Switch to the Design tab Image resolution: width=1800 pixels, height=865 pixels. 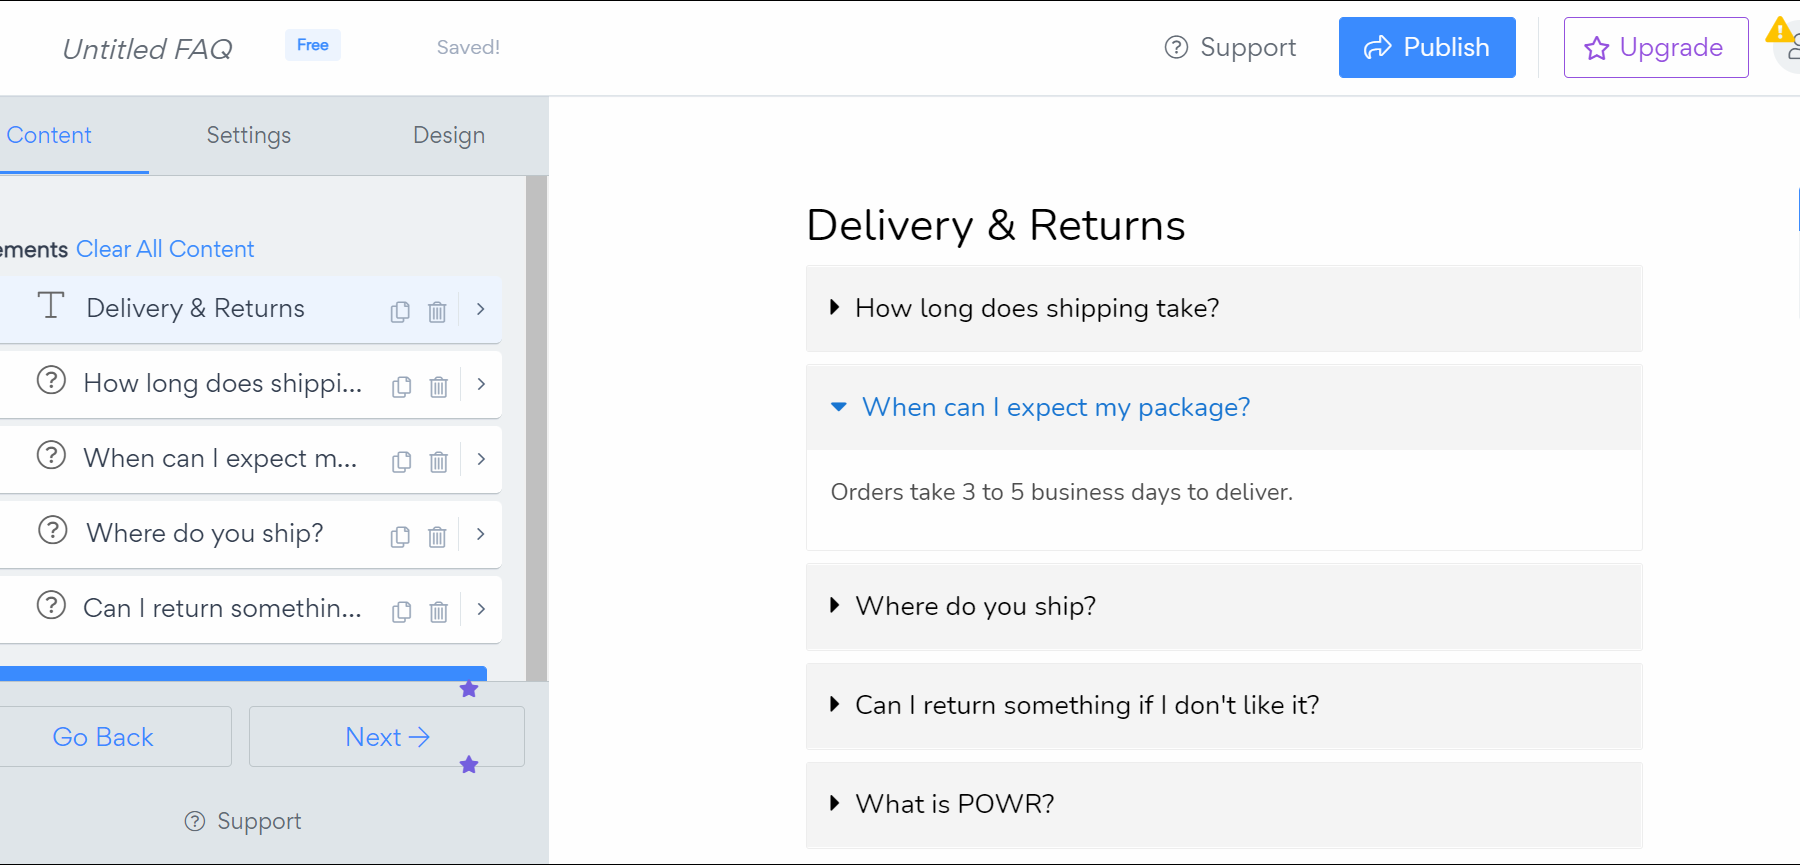(448, 135)
